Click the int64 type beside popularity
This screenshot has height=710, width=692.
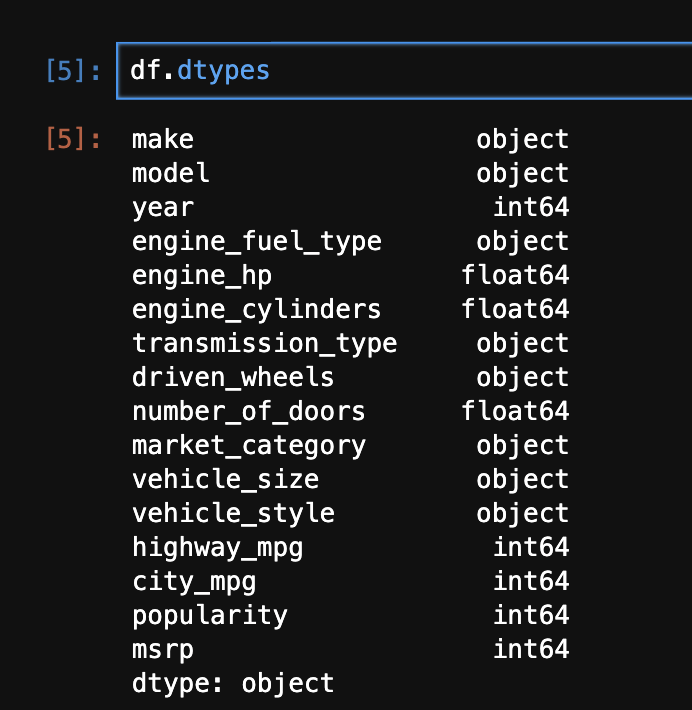click(x=530, y=615)
